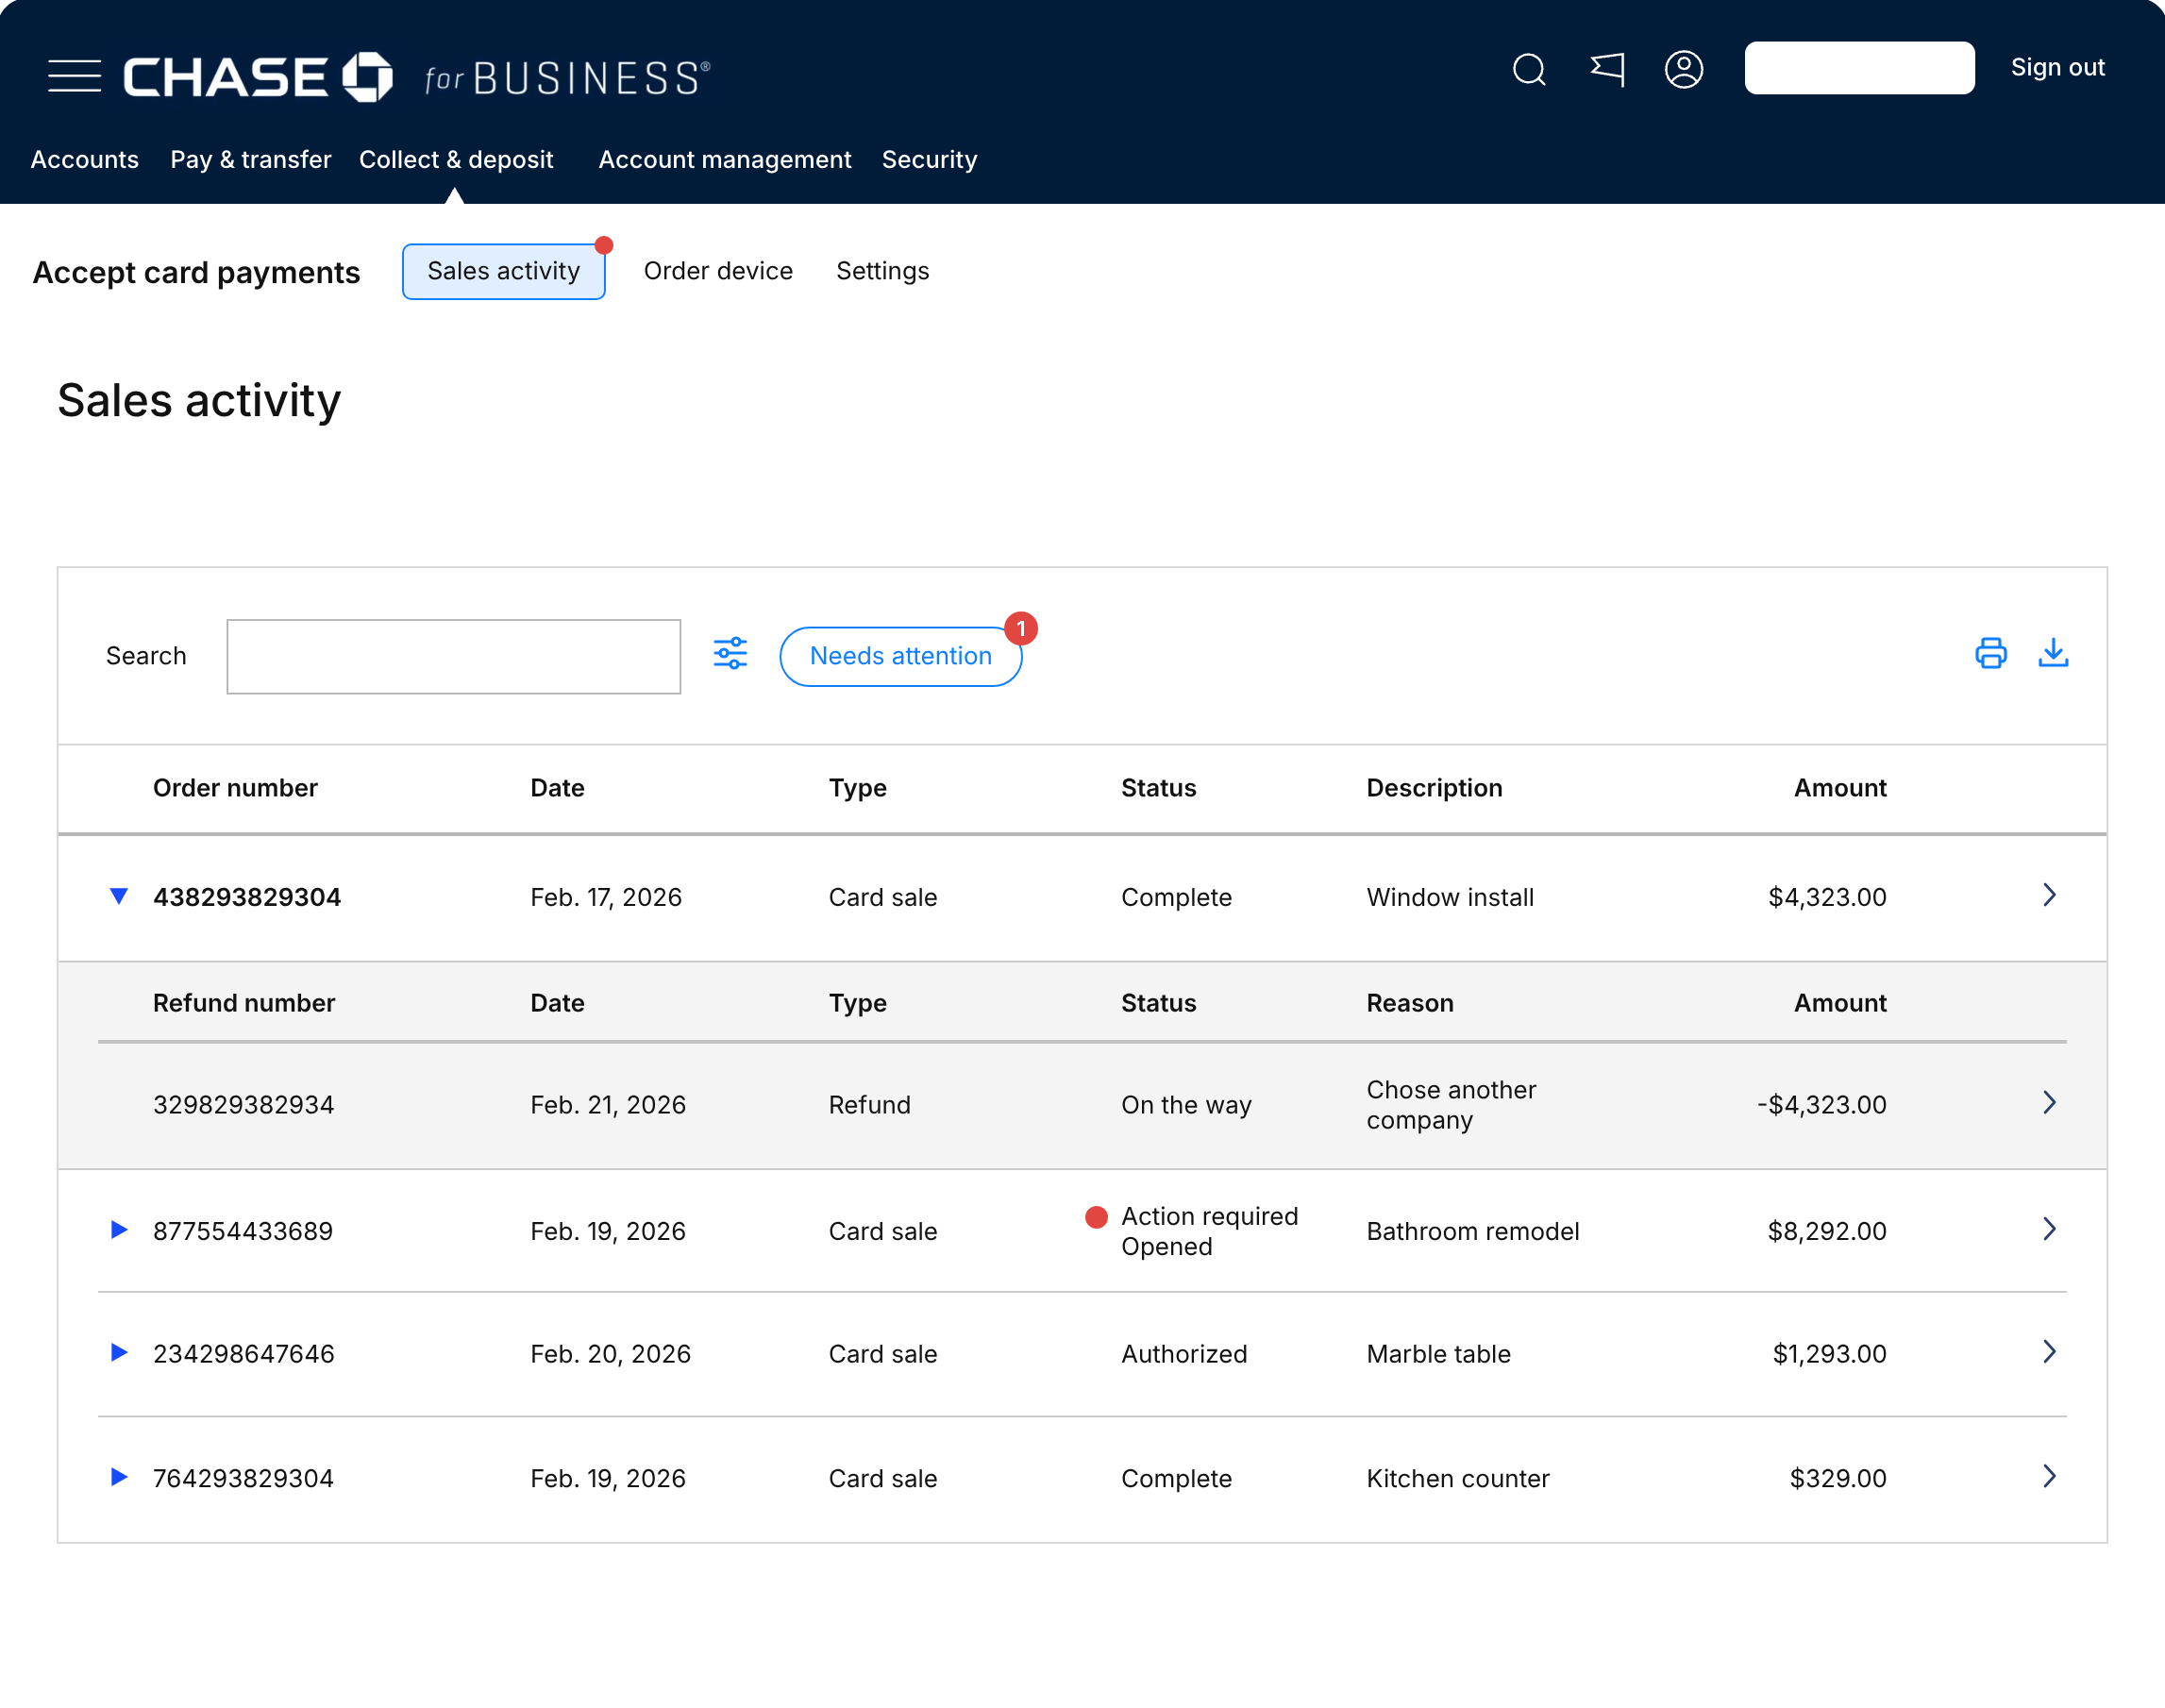Click the Reason column header
This screenshot has height=1708, width=2165.
[1410, 1003]
